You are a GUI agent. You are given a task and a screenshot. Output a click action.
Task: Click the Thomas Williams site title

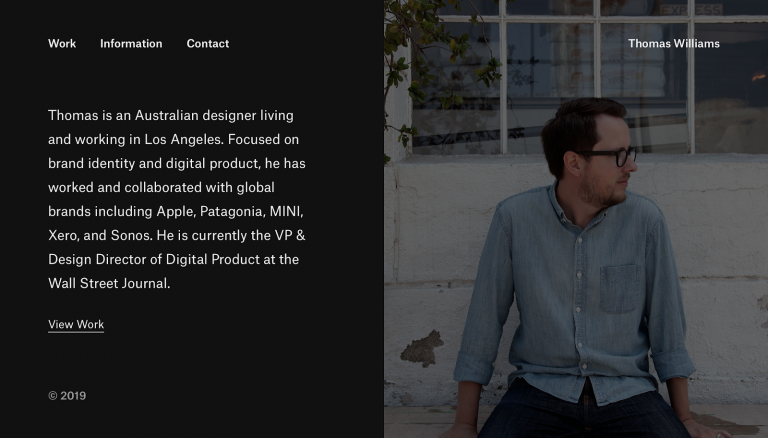pos(673,44)
